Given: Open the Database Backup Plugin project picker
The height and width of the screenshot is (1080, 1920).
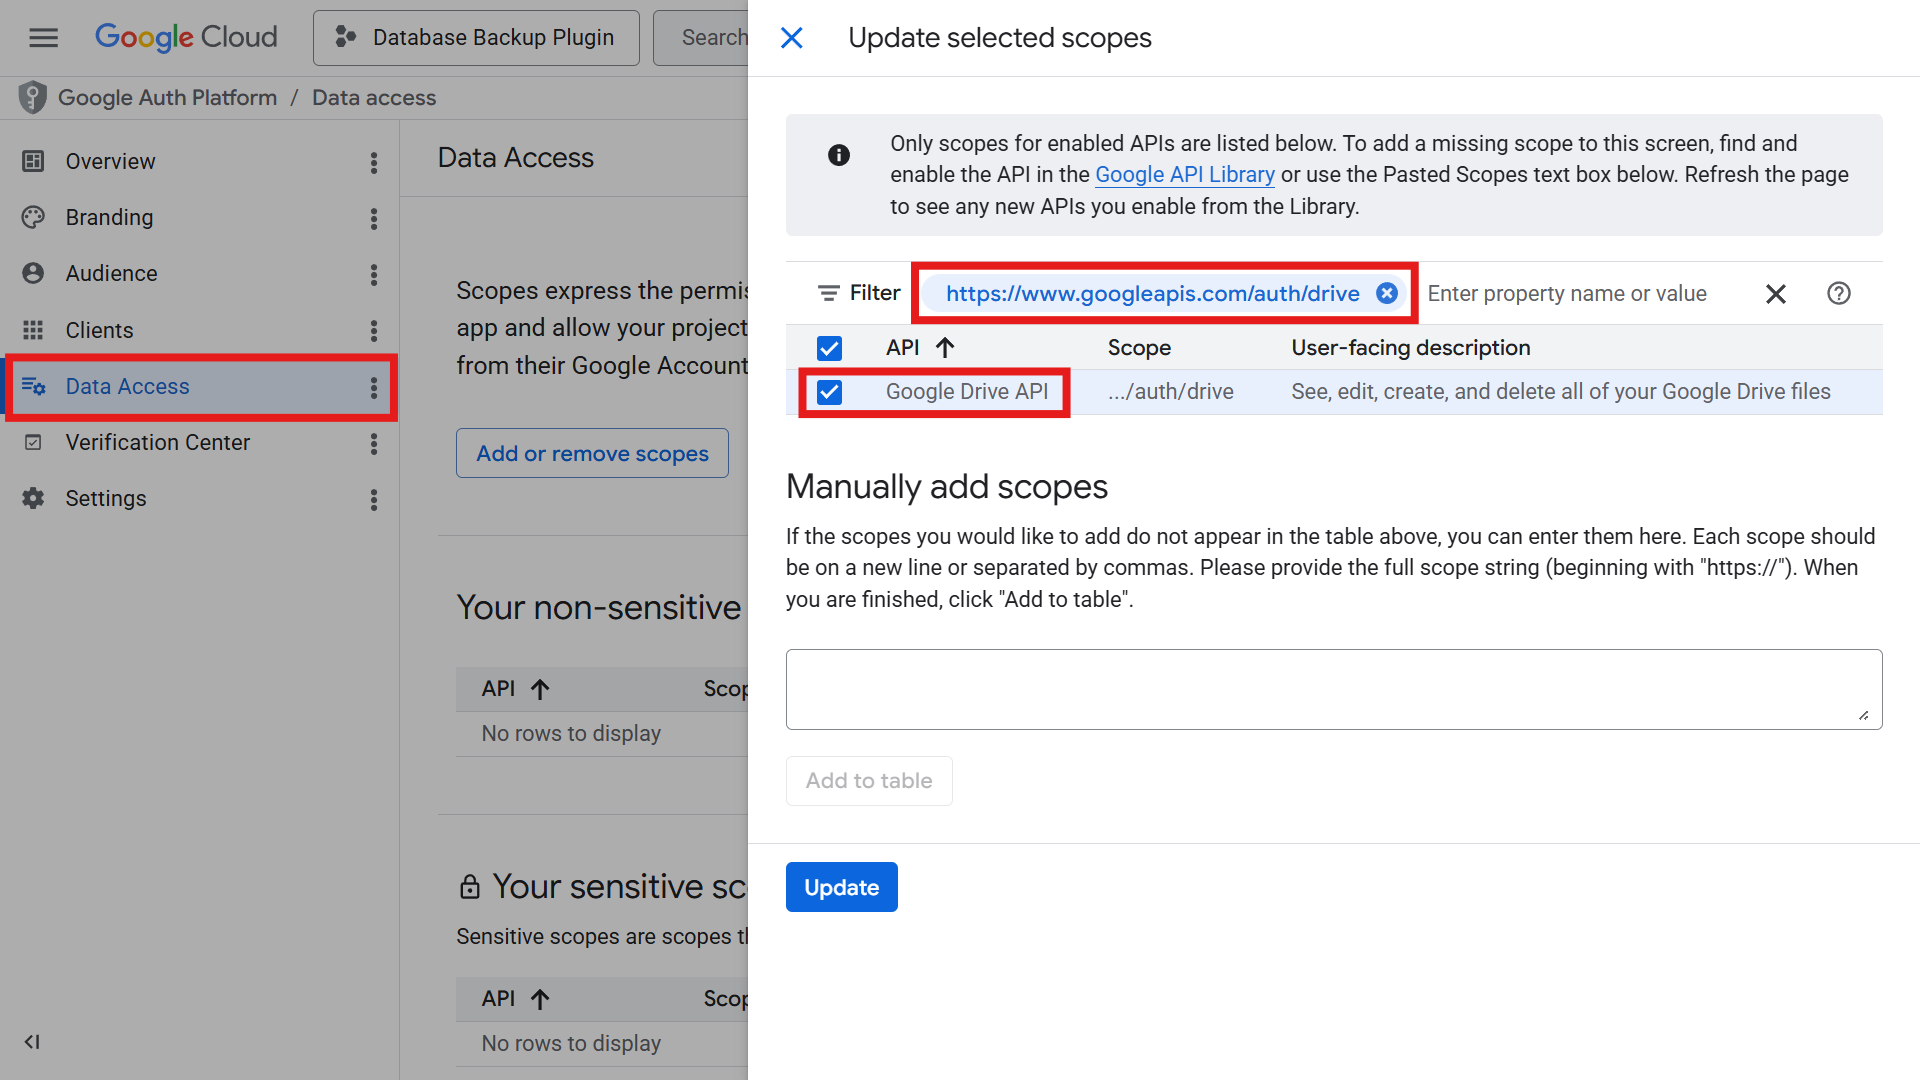Looking at the screenshot, I should coord(476,38).
